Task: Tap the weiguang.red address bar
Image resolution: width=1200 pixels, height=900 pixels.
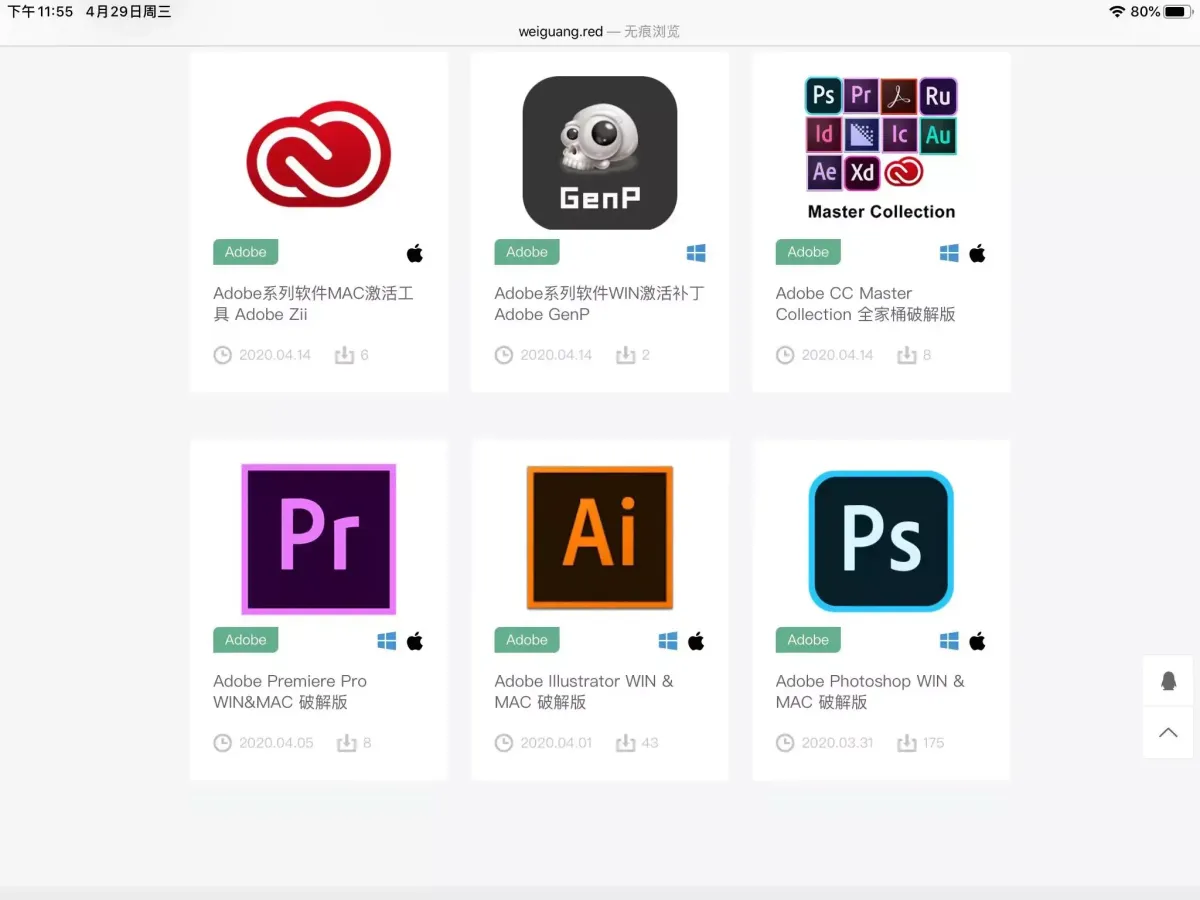Action: 599,31
